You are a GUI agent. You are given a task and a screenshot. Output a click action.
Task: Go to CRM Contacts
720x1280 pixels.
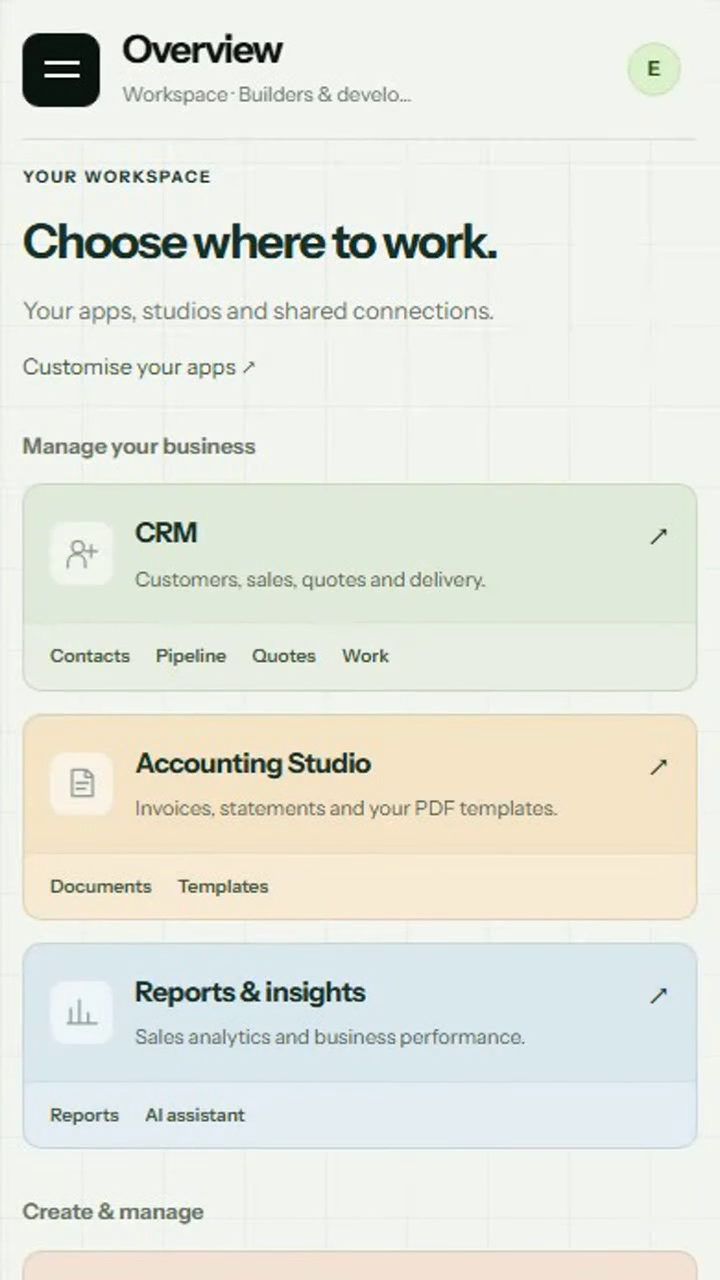90,656
